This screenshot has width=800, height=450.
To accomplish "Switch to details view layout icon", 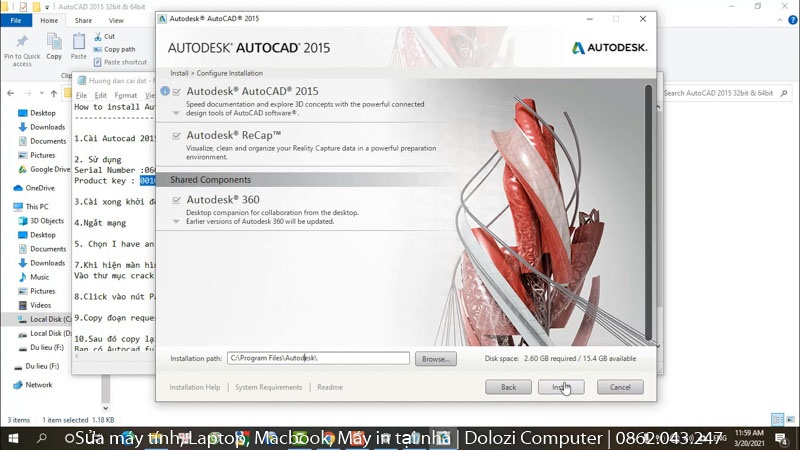I will (x=778, y=419).
